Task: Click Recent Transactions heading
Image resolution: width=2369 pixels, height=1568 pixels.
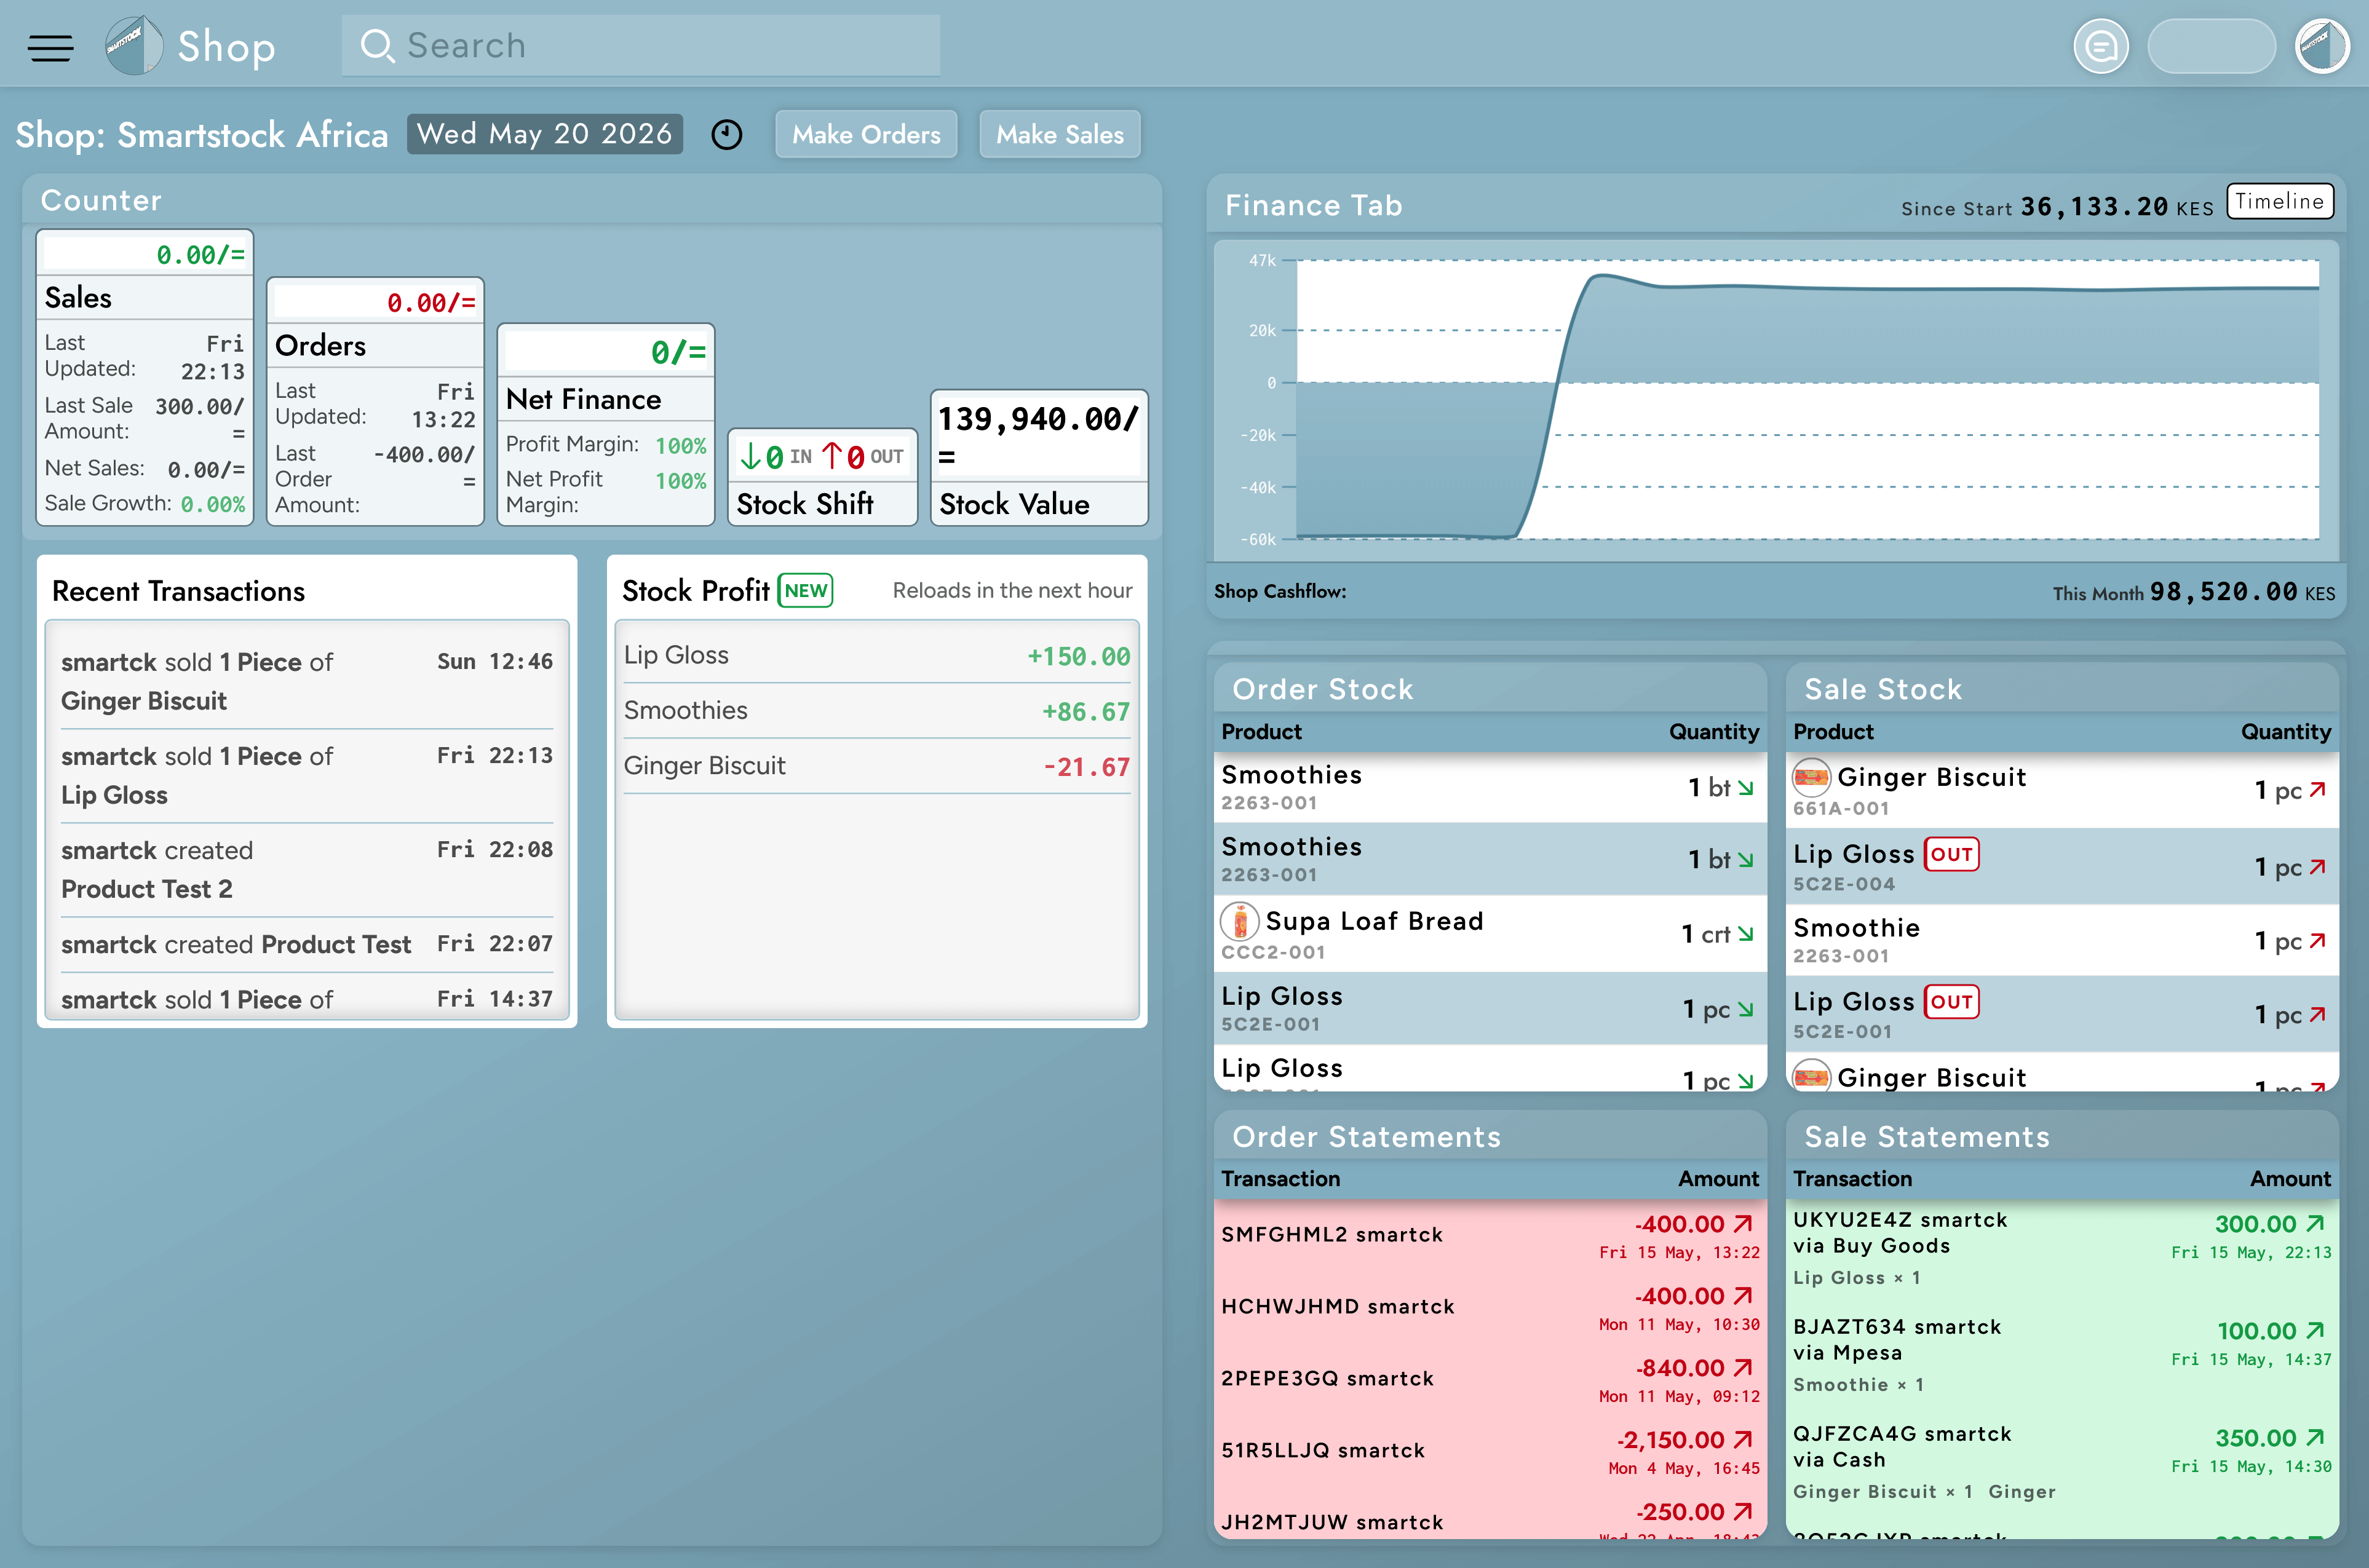Action: pyautogui.click(x=178, y=591)
